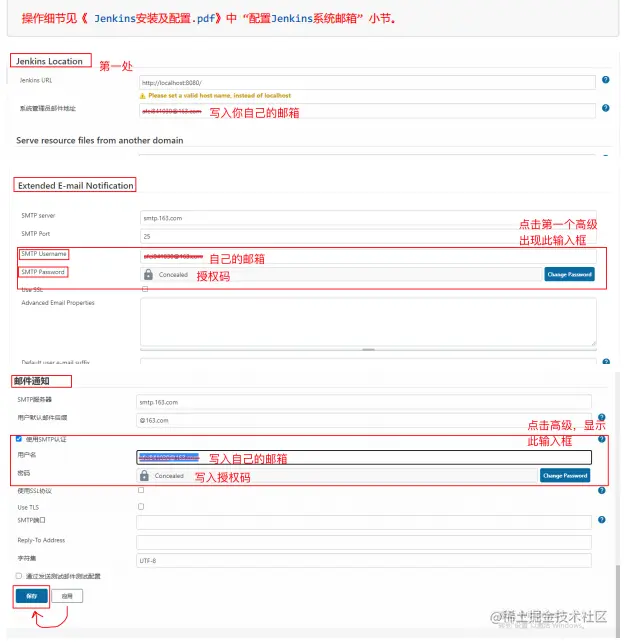625x642 pixels.
Task: Click Serve resource files from another domain heading
Action: [x=100, y=140]
